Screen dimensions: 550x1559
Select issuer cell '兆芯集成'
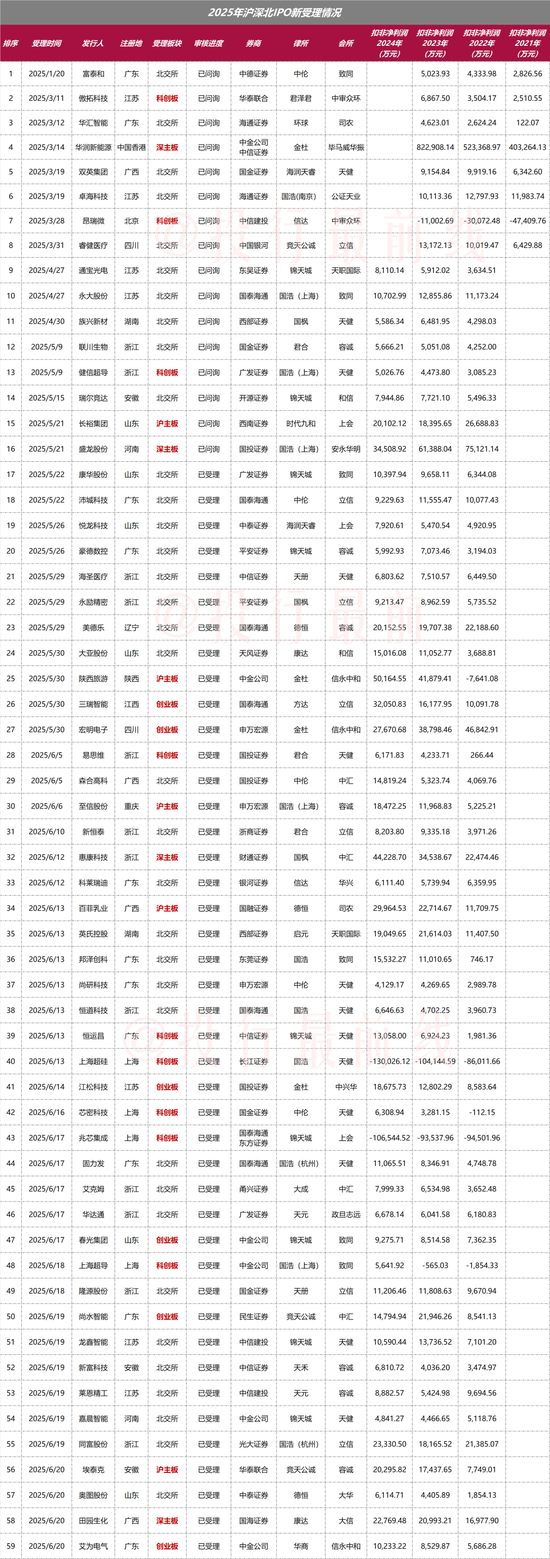pyautogui.click(x=93, y=1139)
